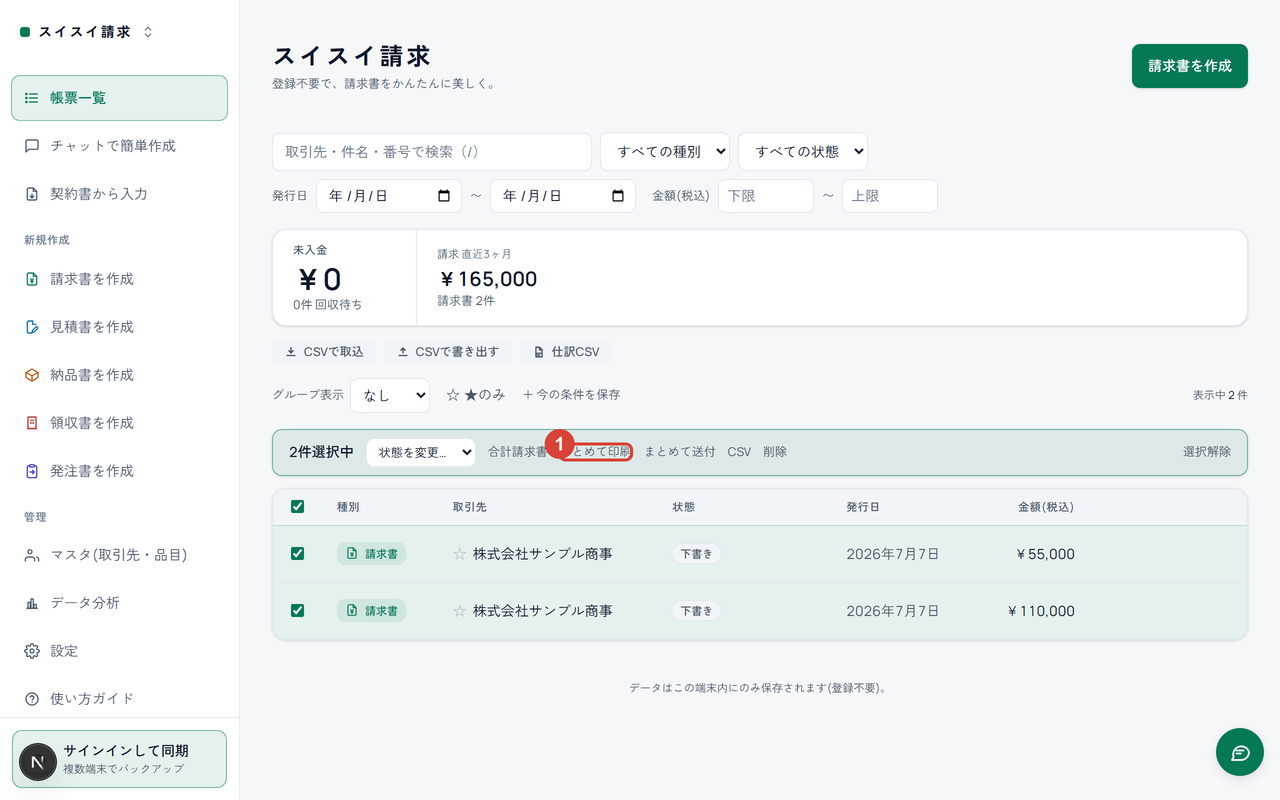Star the ¥110,000 row's 株式会社サンプル商事

click(x=460, y=610)
